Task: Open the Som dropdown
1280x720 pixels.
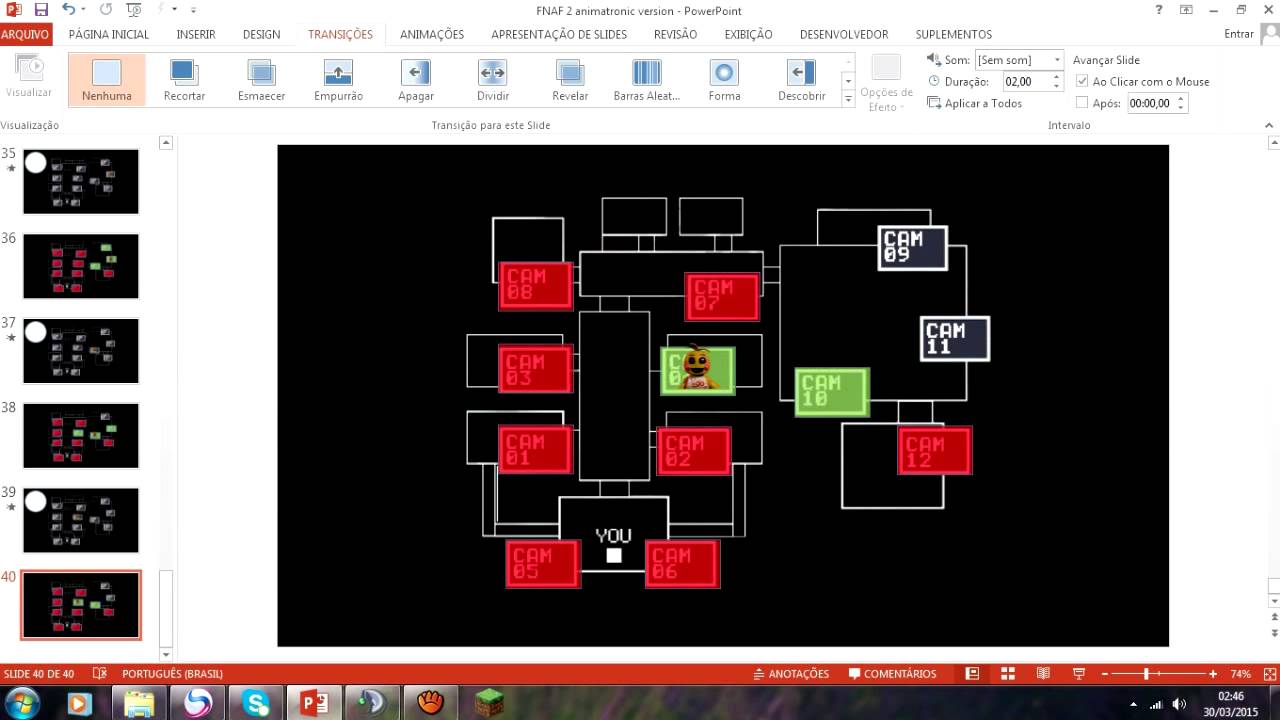Action: pos(1057,60)
